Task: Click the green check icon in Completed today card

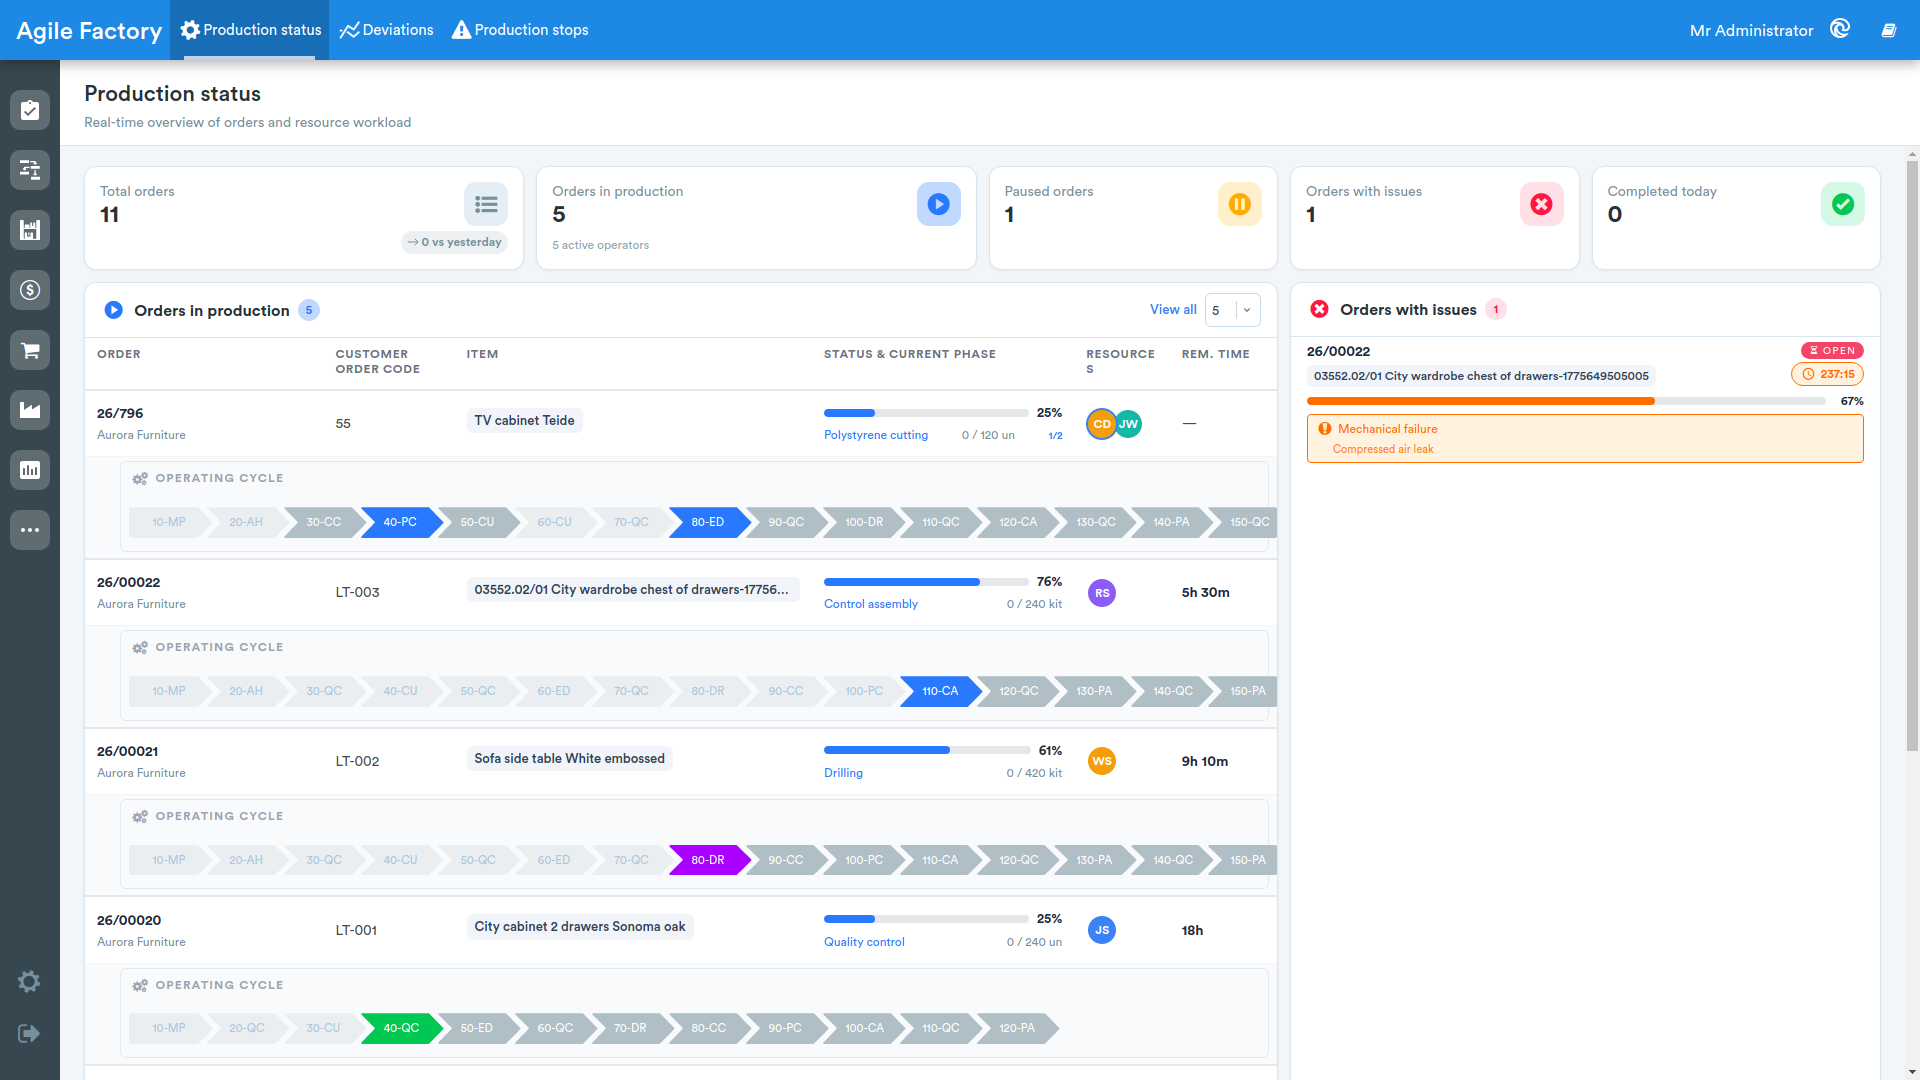Action: click(1843, 204)
